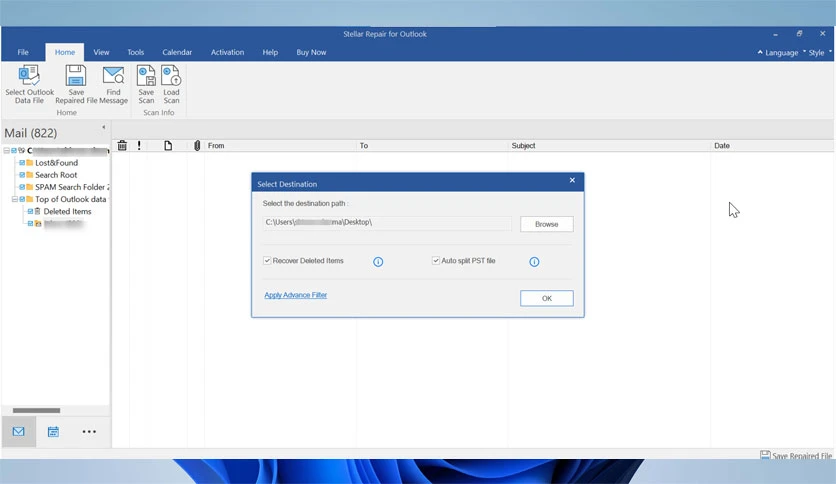Uncheck the Deleted Items folder checkbox
The width and height of the screenshot is (836, 484).
tap(30, 212)
